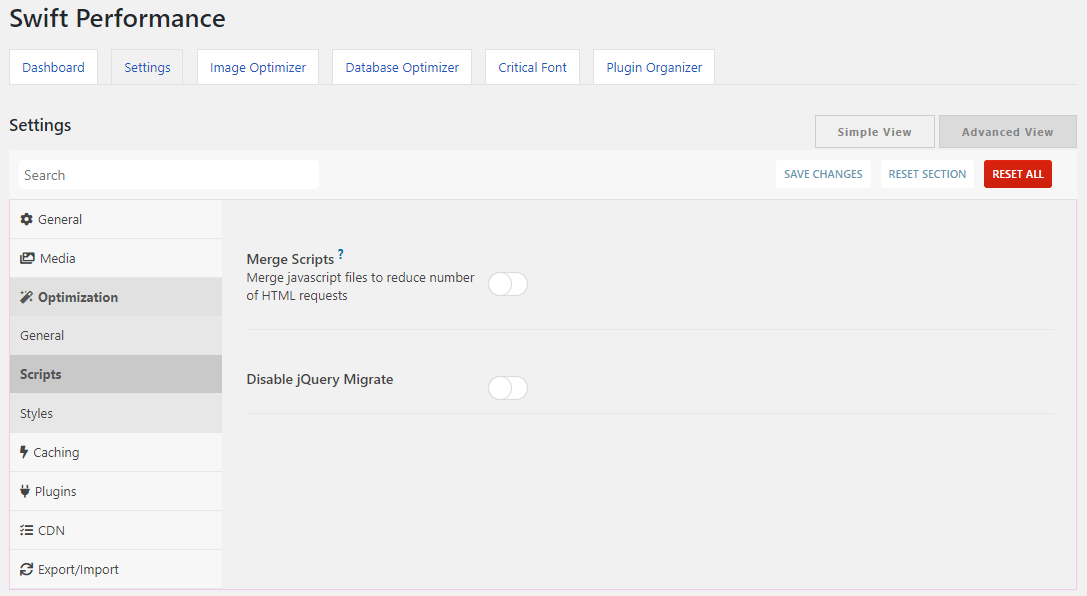Select the Styles subsection under Optimization

click(37, 413)
